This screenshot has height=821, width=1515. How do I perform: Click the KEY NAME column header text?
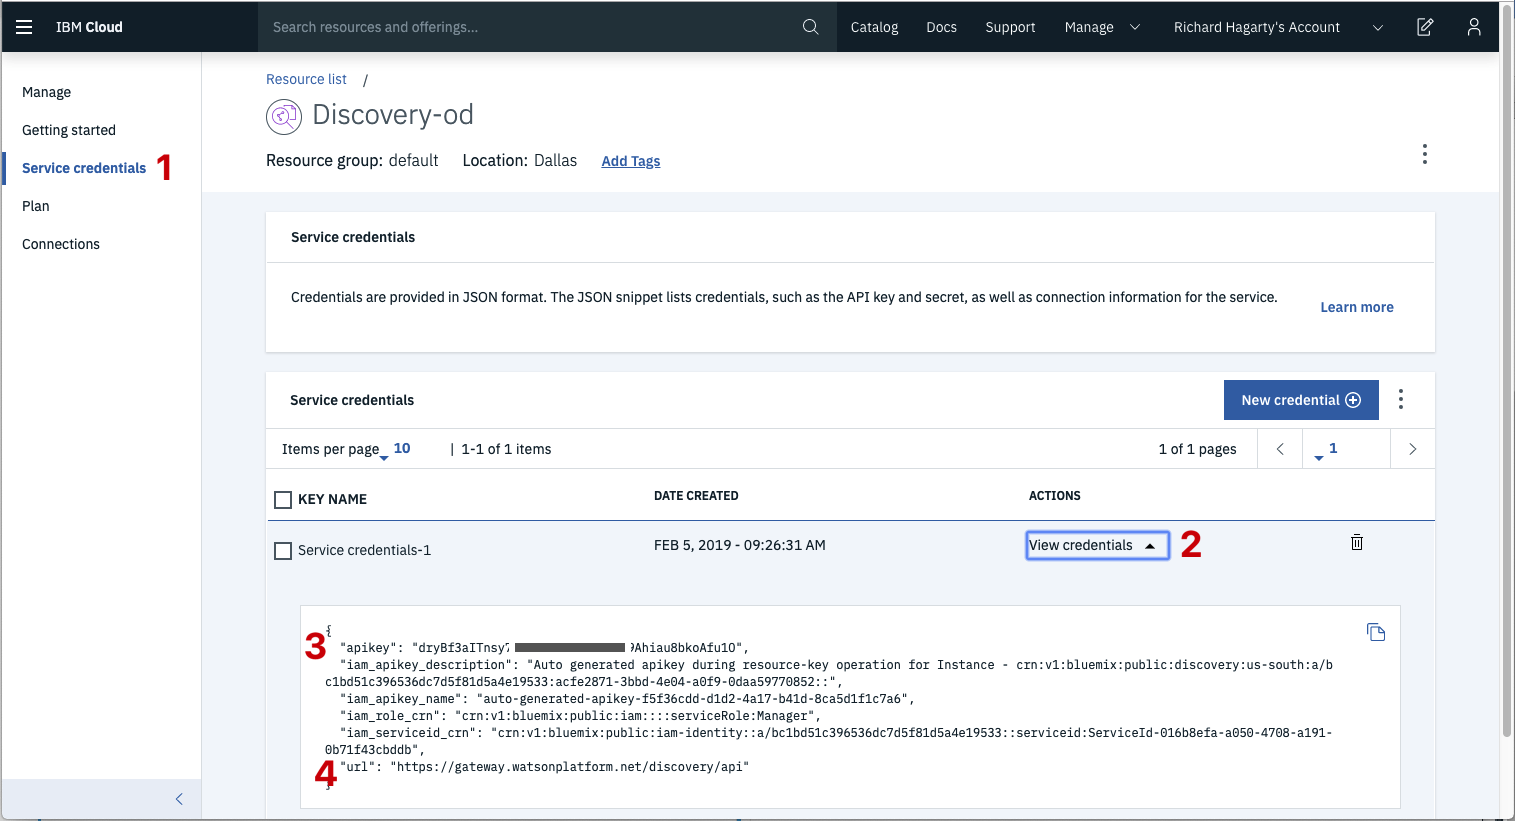[332, 499]
